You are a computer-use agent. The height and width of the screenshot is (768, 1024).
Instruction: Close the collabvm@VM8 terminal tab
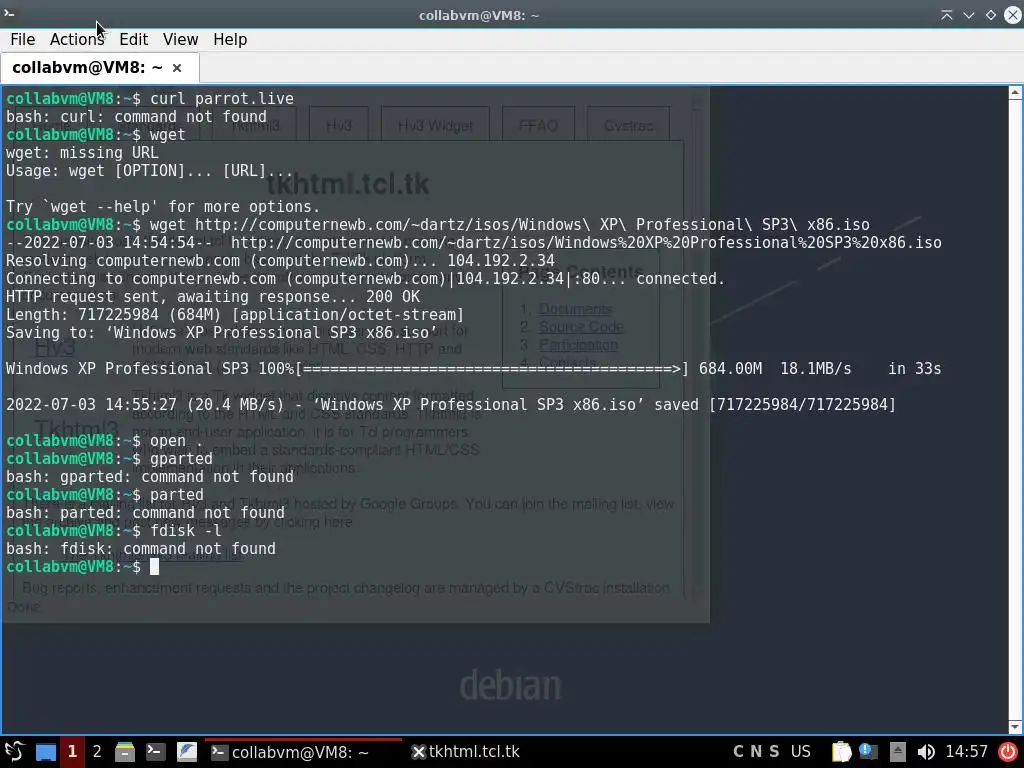pyautogui.click(x=176, y=68)
